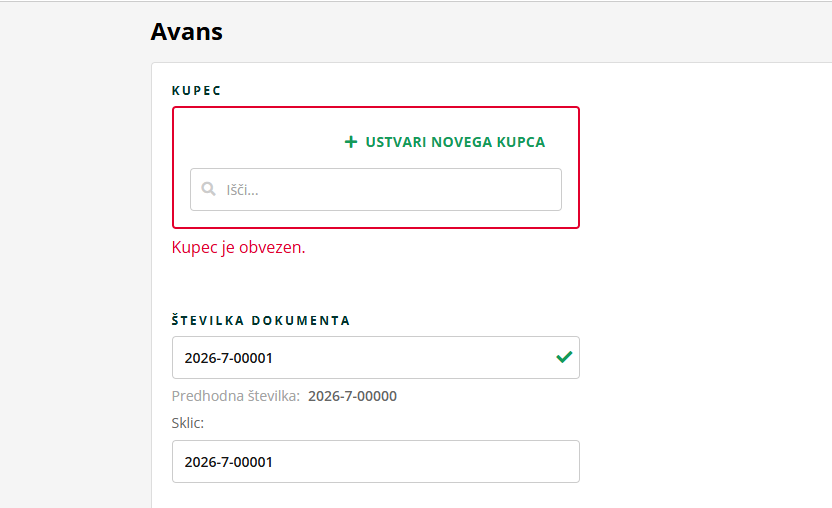The width and height of the screenshot is (832, 508).
Task: Click the previous number value 2026-7-00000
Action: pos(352,396)
